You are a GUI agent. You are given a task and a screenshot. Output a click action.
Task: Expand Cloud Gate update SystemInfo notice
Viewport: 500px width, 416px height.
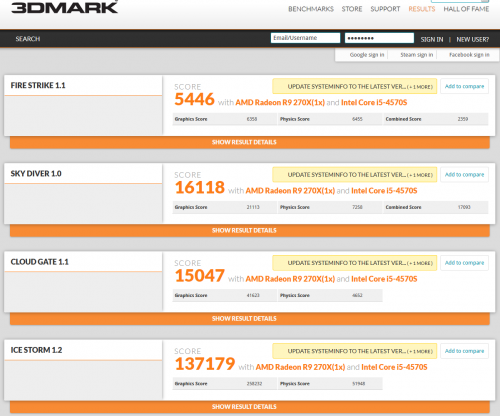tap(355, 263)
